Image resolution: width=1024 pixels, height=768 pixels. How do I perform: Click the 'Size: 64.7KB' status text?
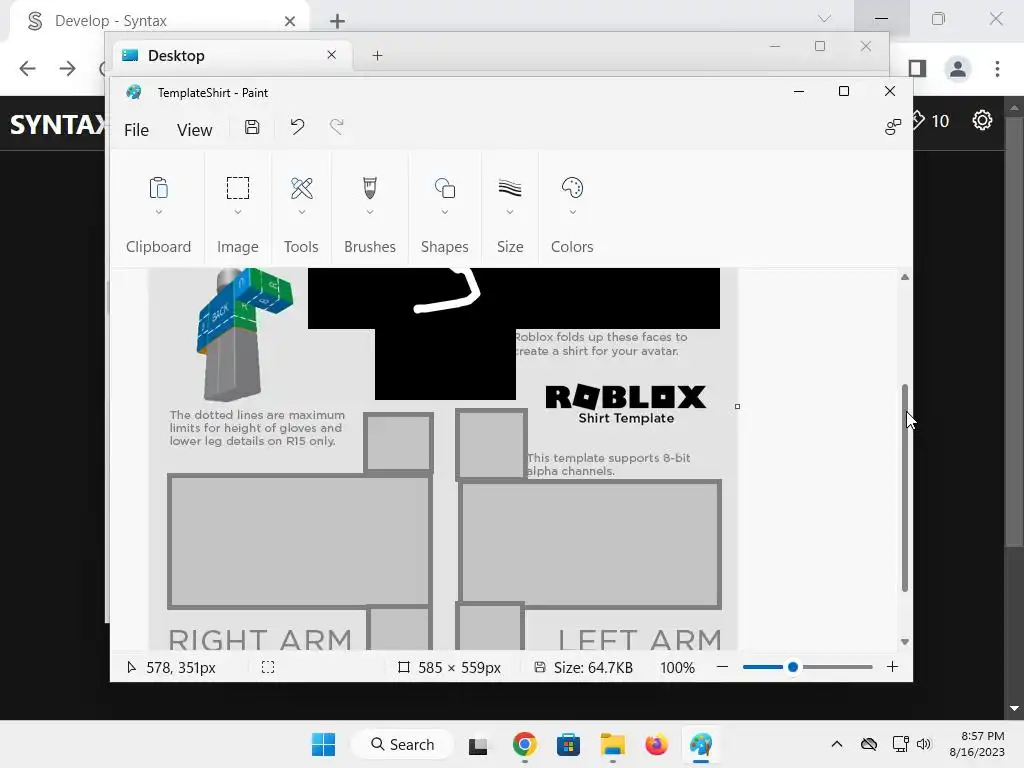tap(593, 667)
